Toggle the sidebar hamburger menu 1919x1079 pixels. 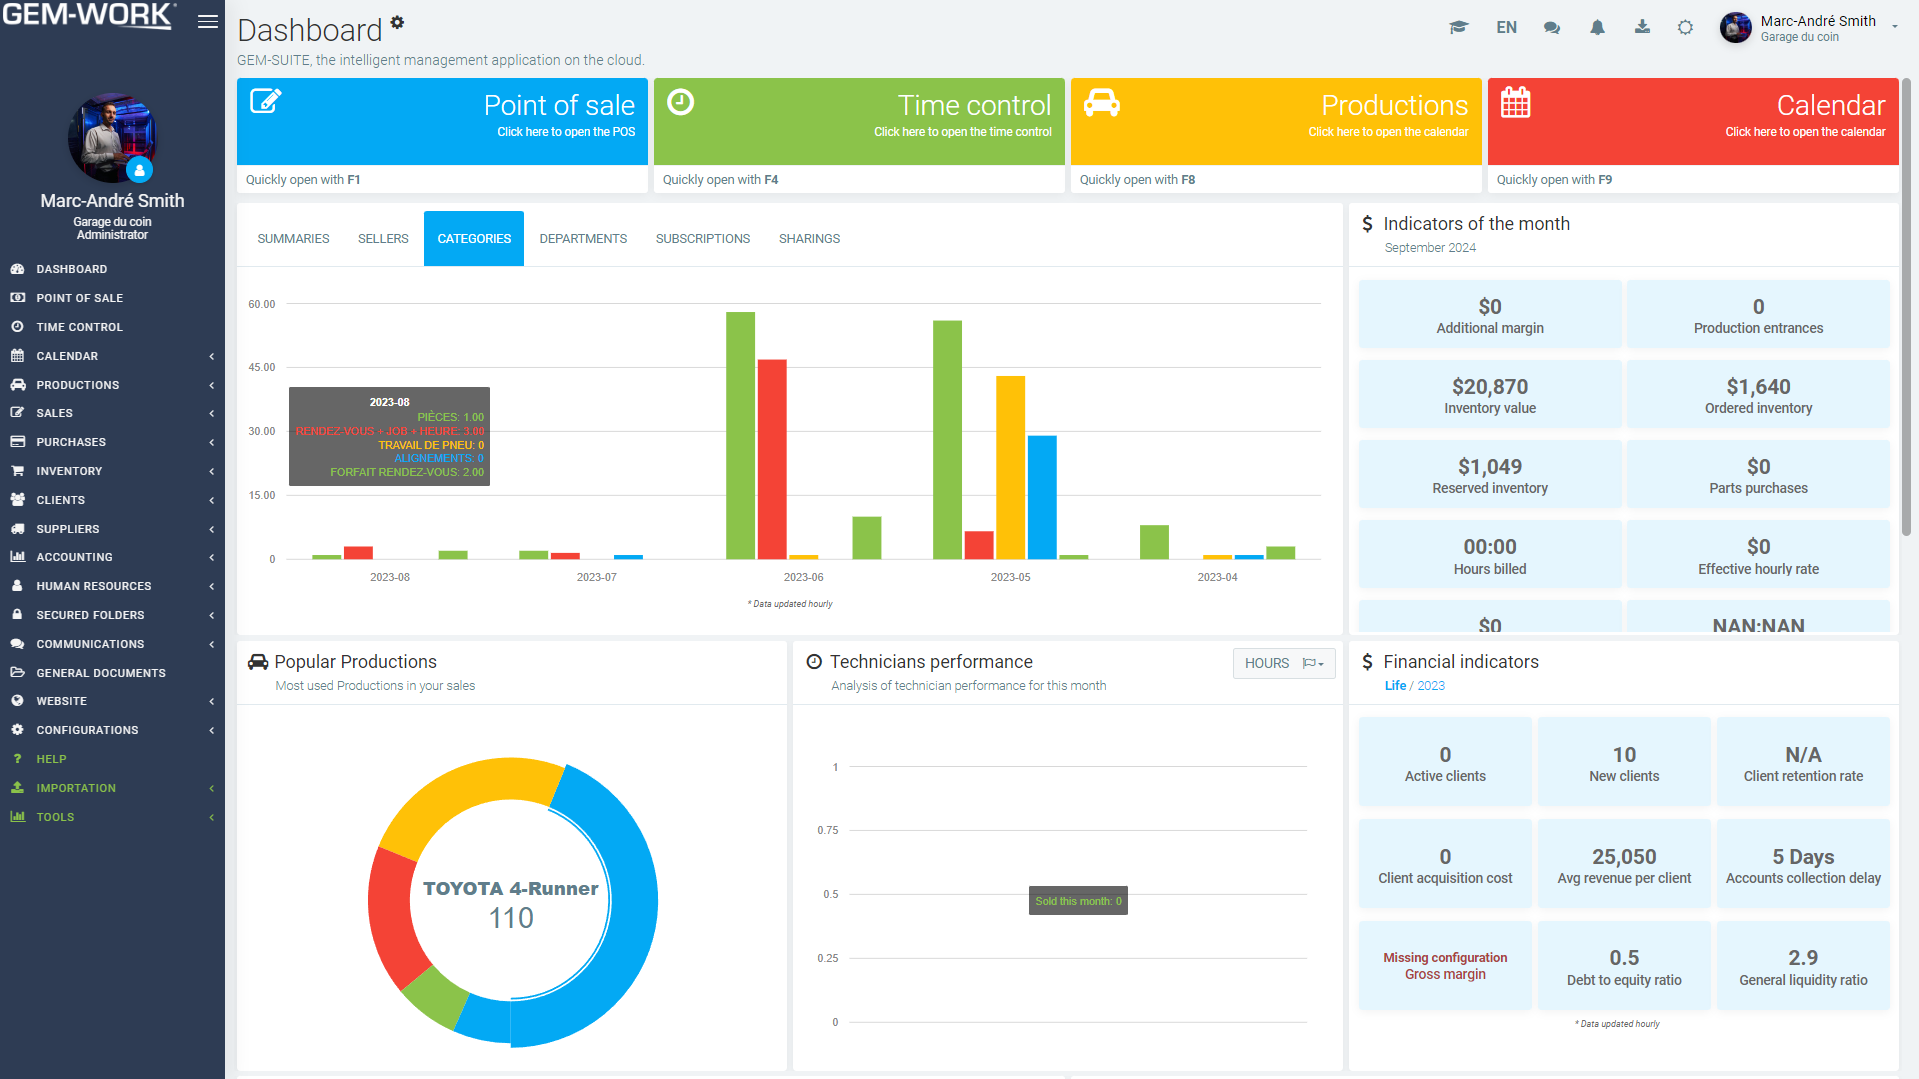[x=207, y=20]
